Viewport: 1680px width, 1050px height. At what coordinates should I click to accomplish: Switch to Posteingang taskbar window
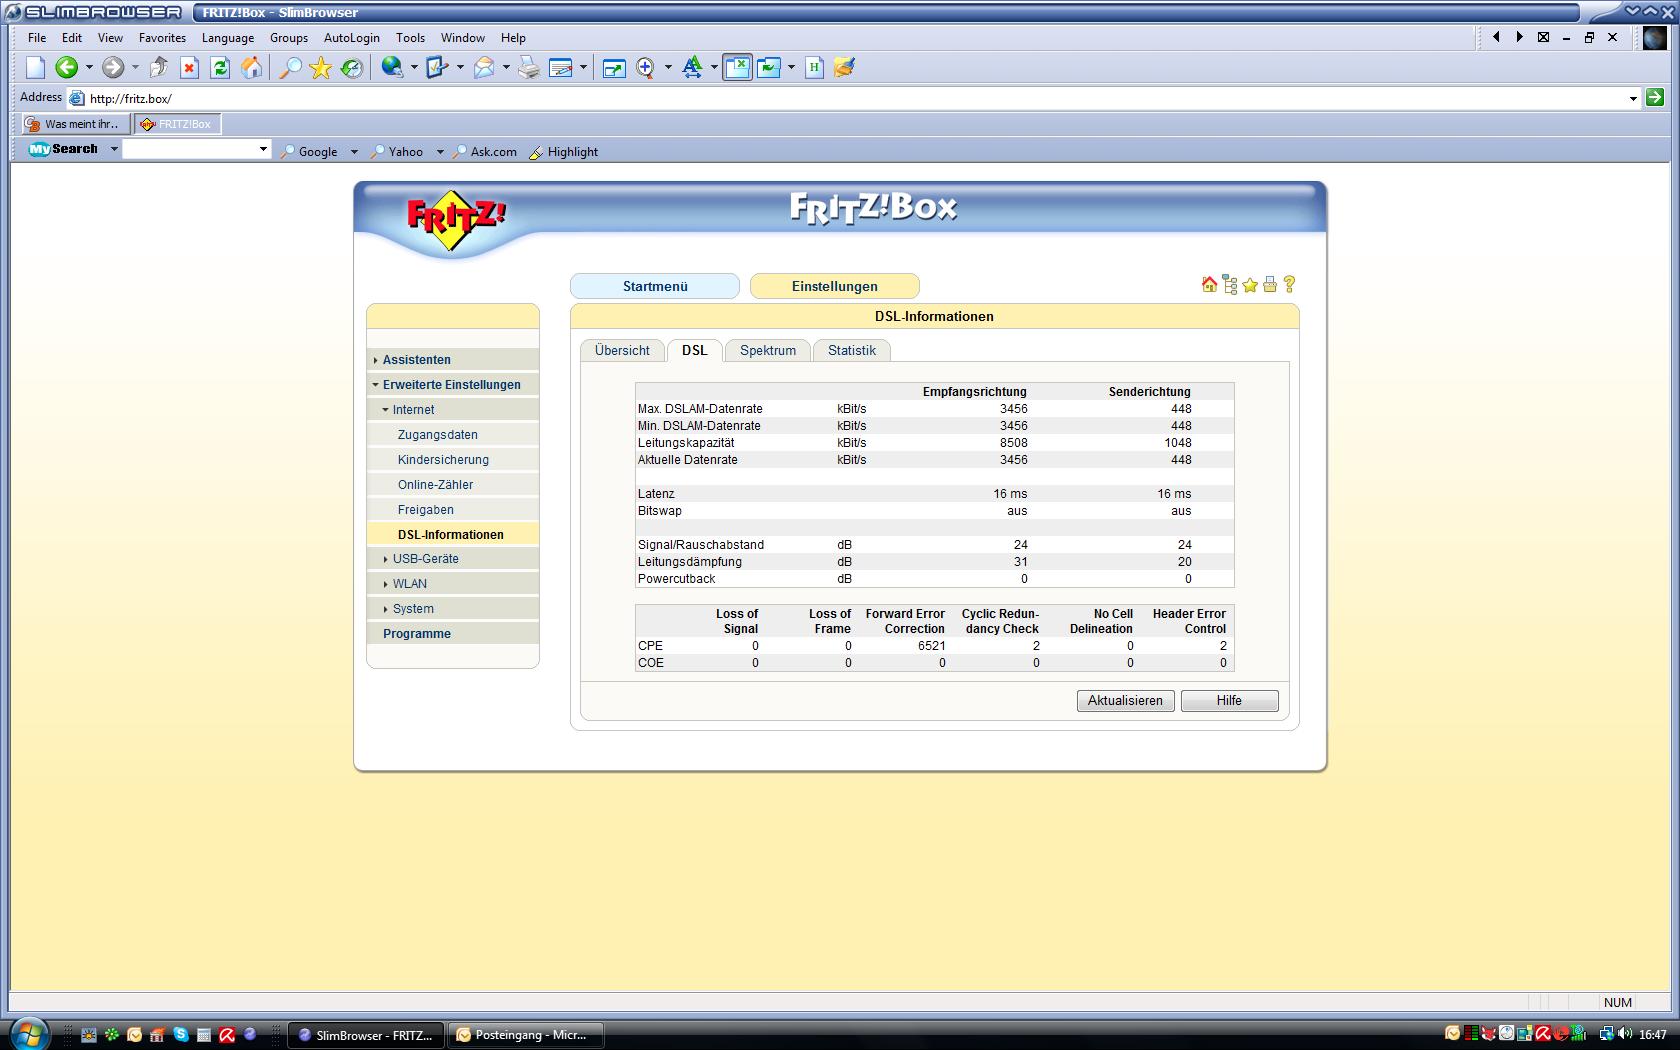(x=525, y=1035)
